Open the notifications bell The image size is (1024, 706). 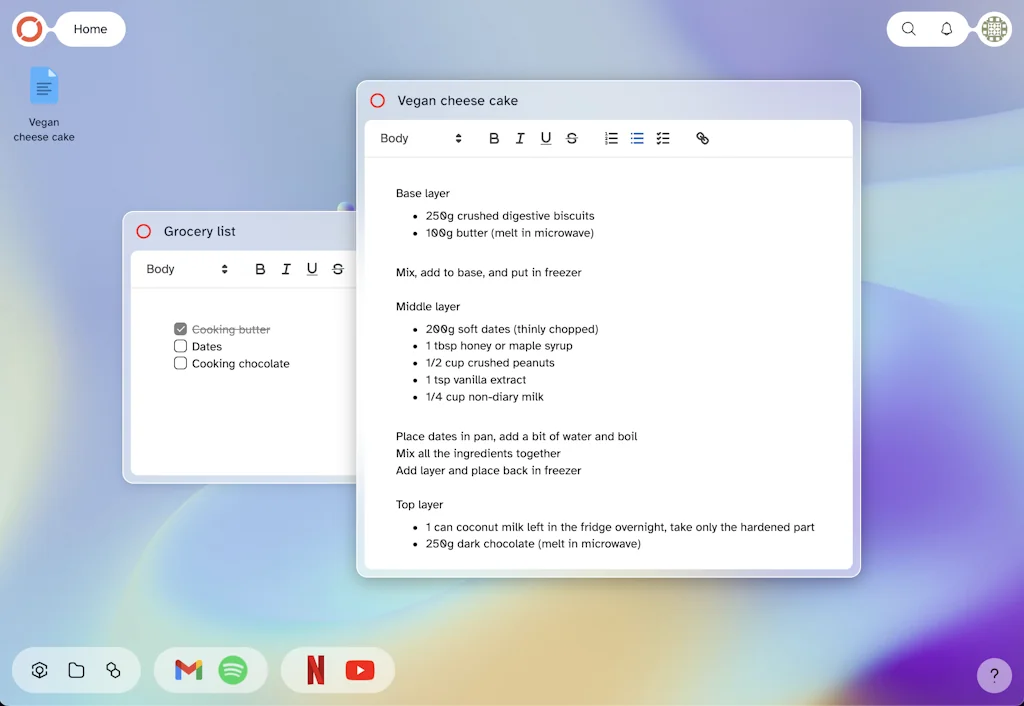pos(946,29)
